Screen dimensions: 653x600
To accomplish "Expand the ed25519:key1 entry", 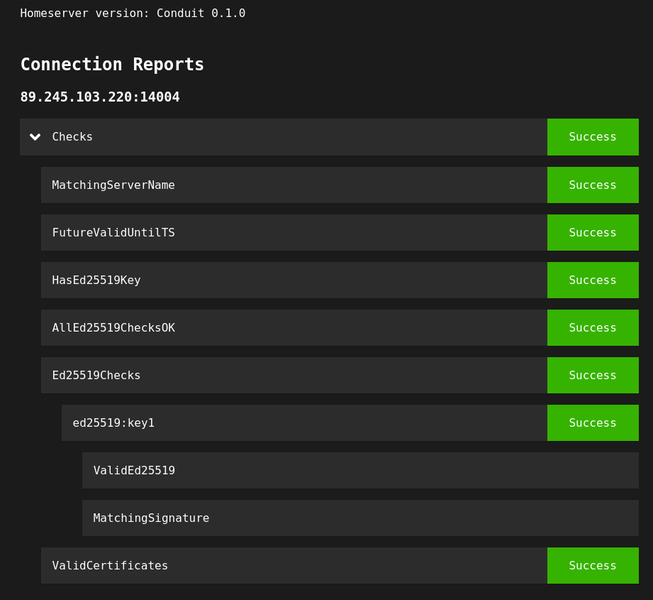I will point(113,423).
